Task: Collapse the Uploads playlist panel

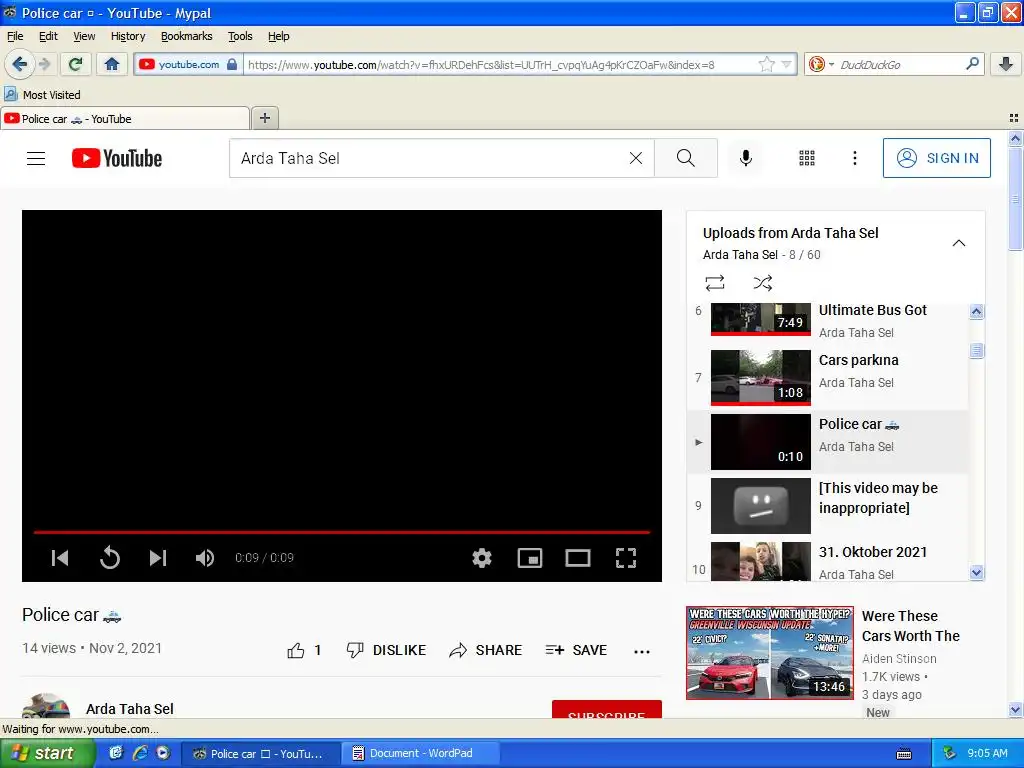Action: click(x=958, y=243)
